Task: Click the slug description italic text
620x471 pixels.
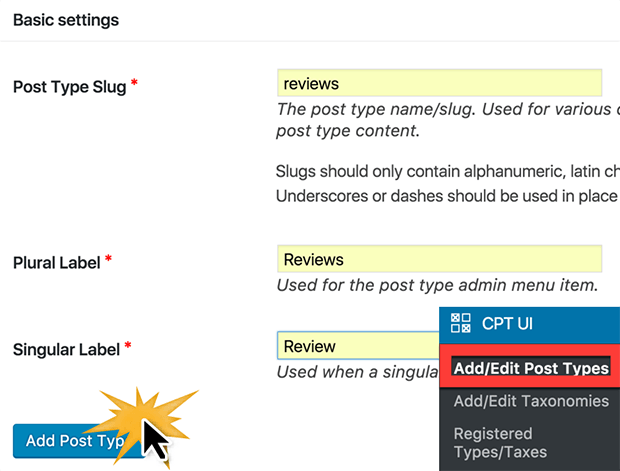Action: tap(448, 120)
